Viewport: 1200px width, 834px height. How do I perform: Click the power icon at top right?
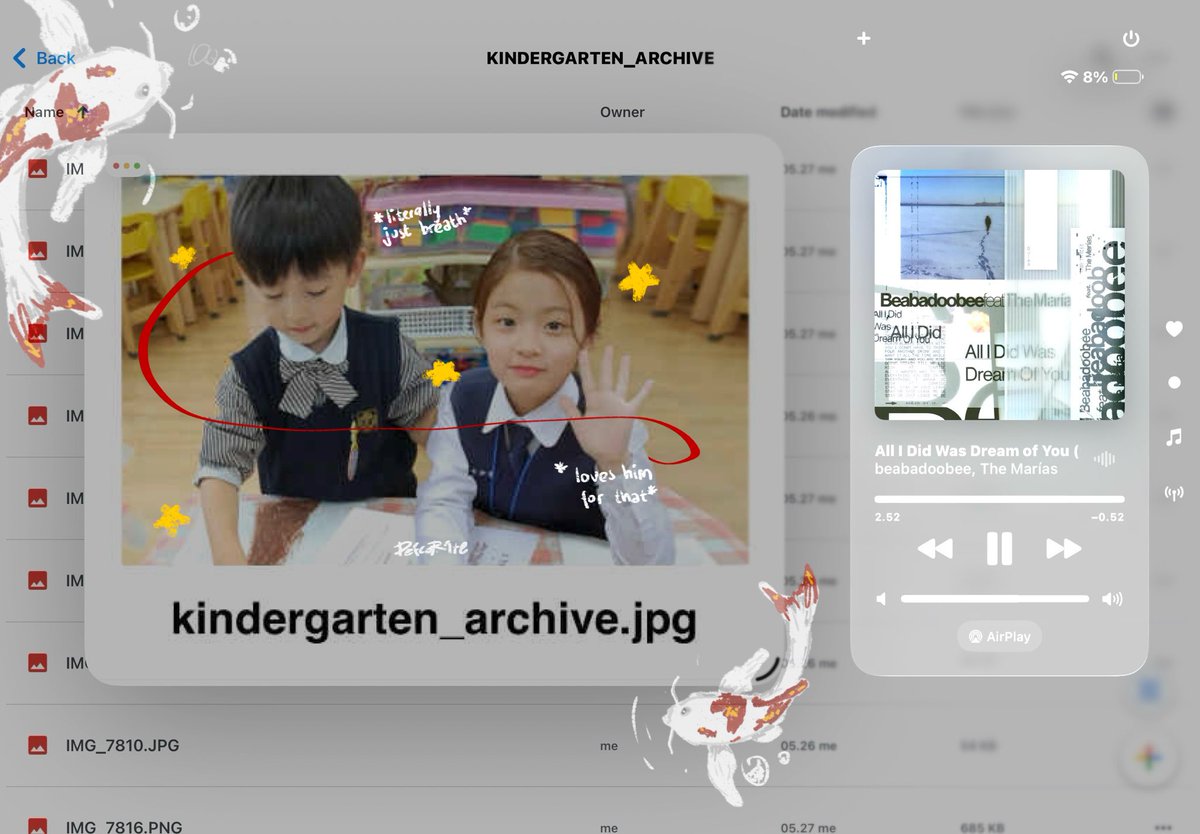(1131, 39)
